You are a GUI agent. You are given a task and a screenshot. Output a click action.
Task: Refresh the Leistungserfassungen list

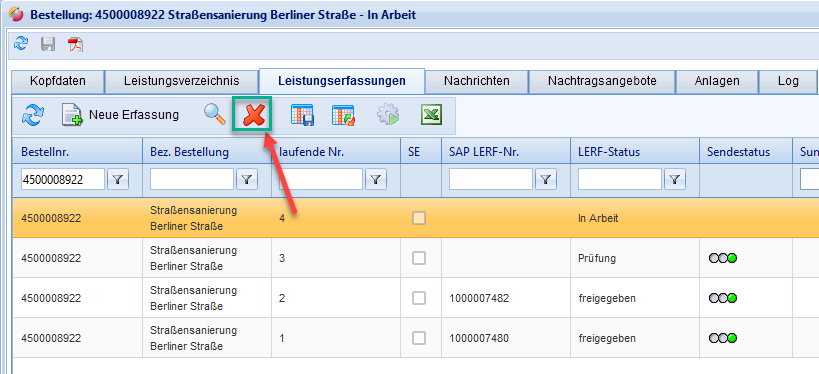coord(33,114)
